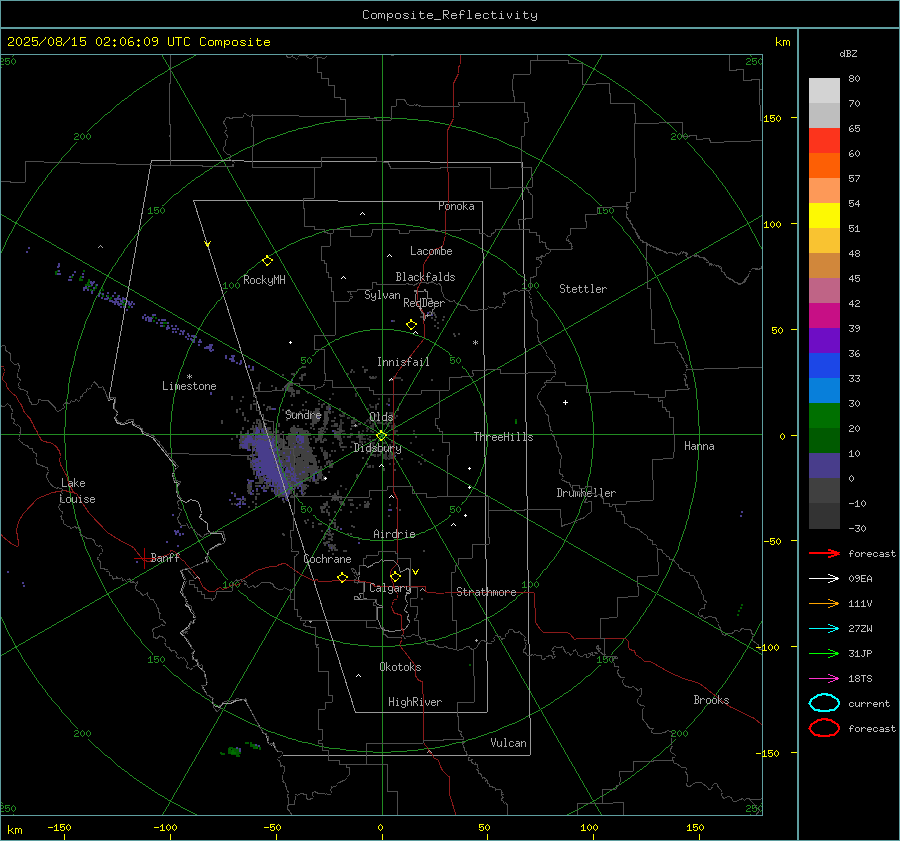The height and width of the screenshot is (841, 900).
Task: Select the yellow 51 dBZ color swatch
Action: (824, 215)
